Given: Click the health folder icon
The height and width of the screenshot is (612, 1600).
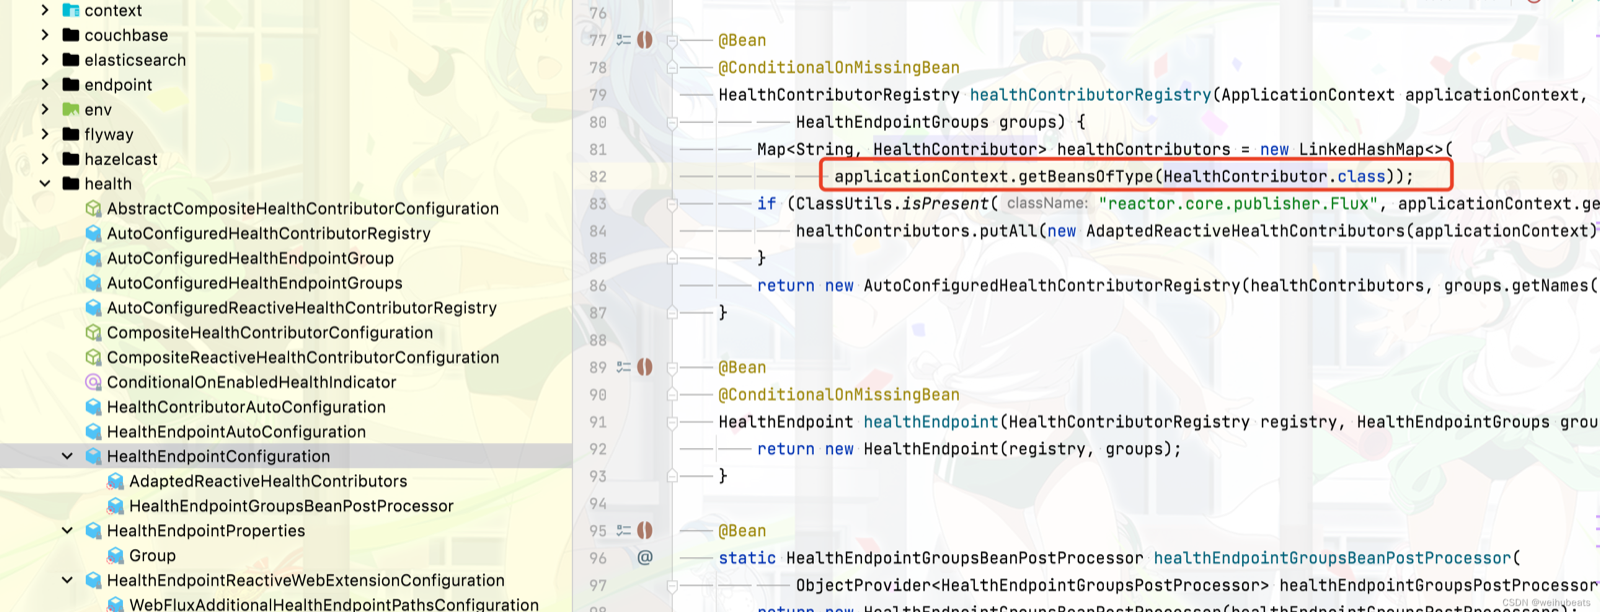Looking at the screenshot, I should pos(71,184).
